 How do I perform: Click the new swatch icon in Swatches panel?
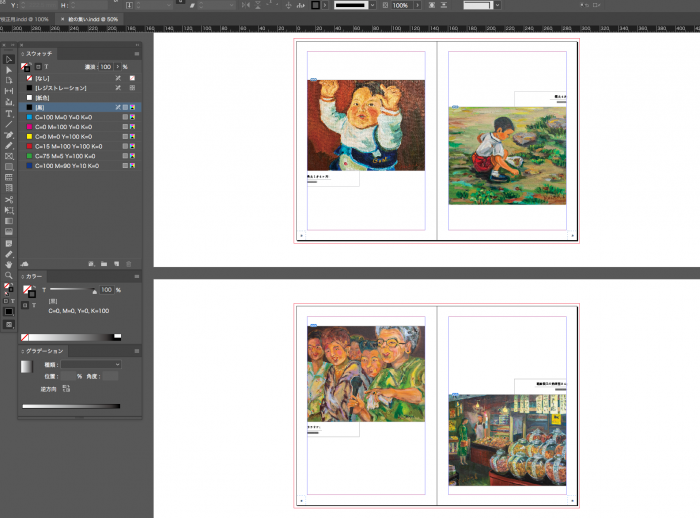(x=117, y=264)
